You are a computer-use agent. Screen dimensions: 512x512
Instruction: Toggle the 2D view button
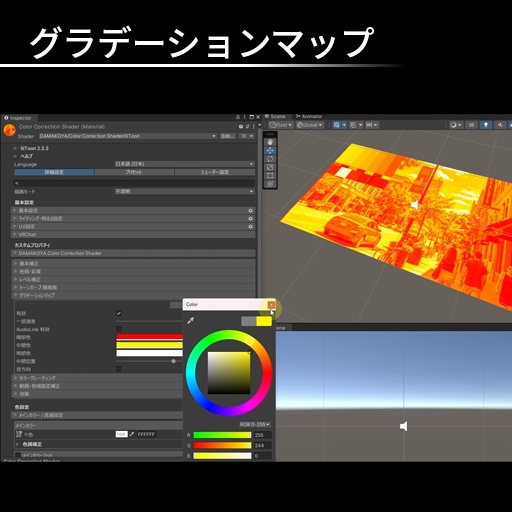click(x=471, y=125)
